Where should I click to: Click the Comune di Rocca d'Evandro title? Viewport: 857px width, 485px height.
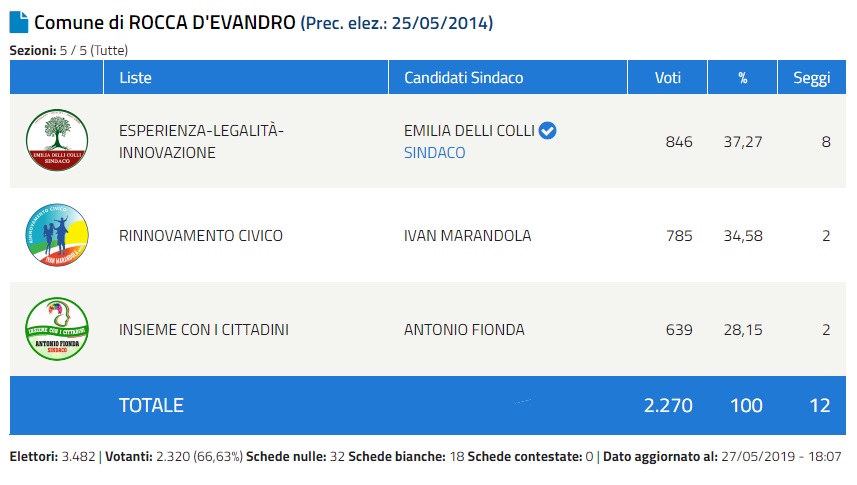pos(165,22)
